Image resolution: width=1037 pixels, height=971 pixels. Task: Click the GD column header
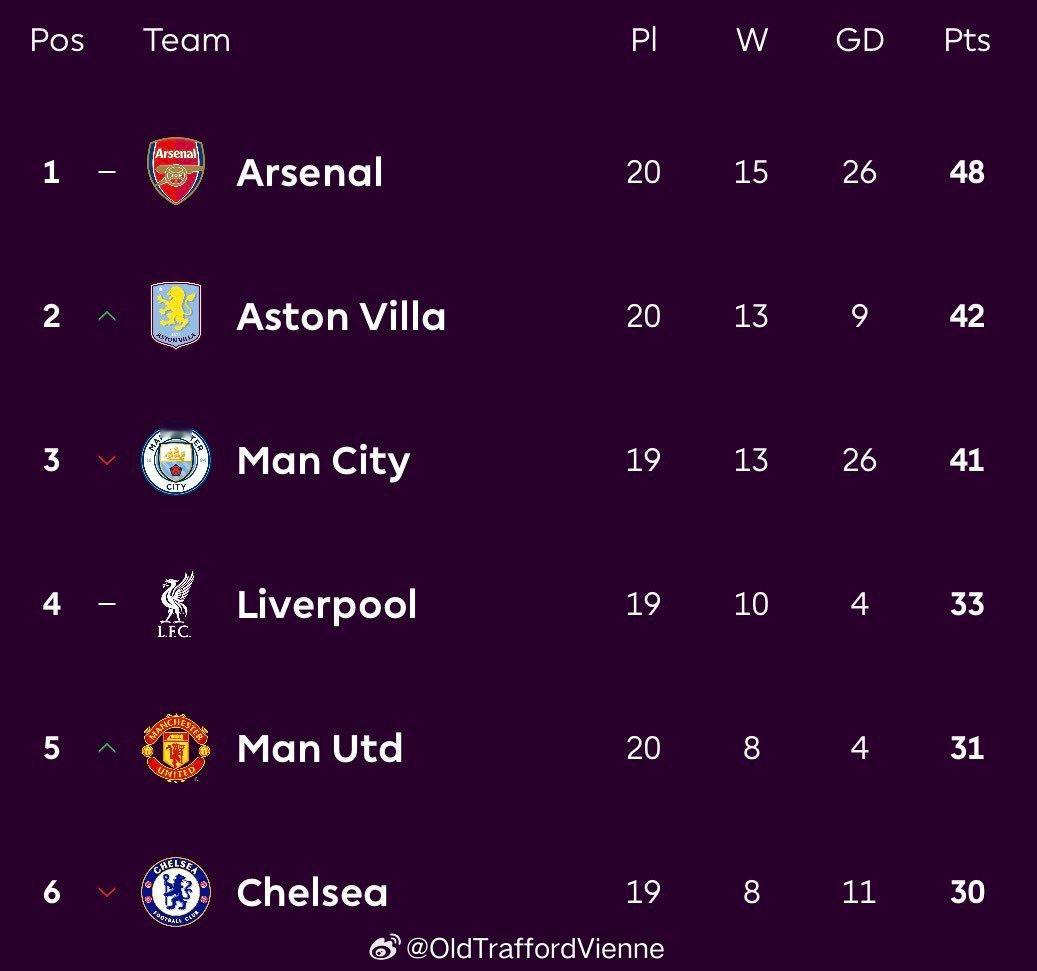tap(859, 40)
